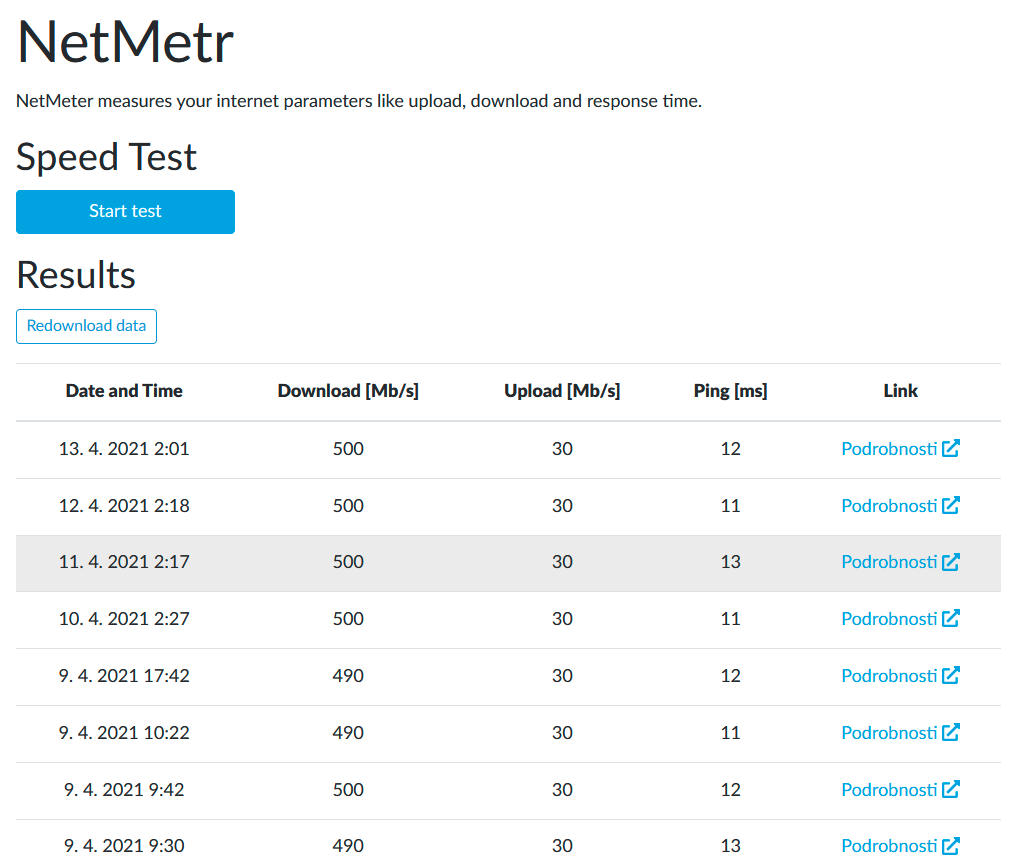Image resolution: width=1019 pixels, height=865 pixels.
Task: Click external link icon for 12. 4. 2021 2:18
Action: (951, 506)
